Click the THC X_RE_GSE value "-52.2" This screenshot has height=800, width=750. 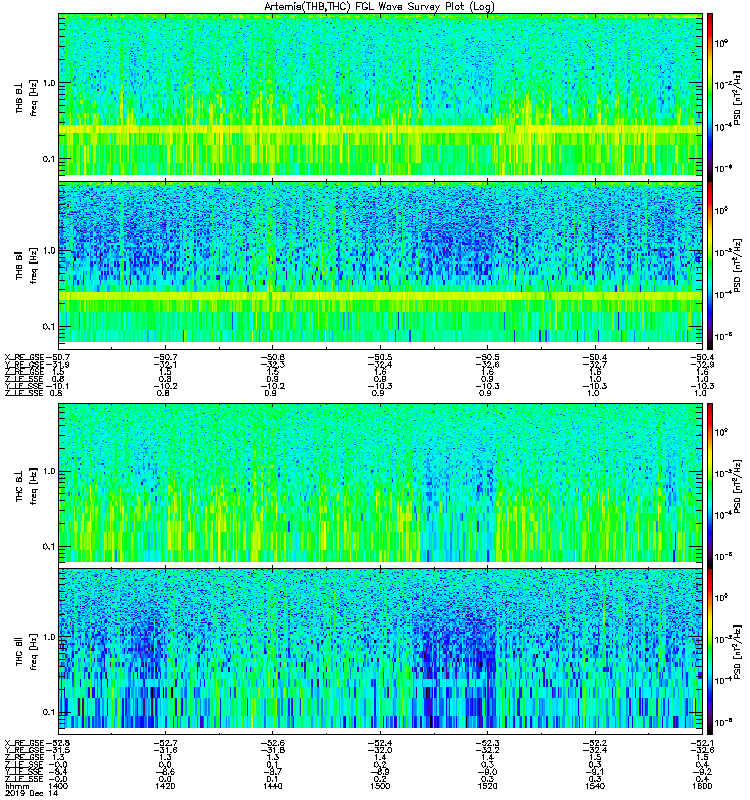pos(595,743)
